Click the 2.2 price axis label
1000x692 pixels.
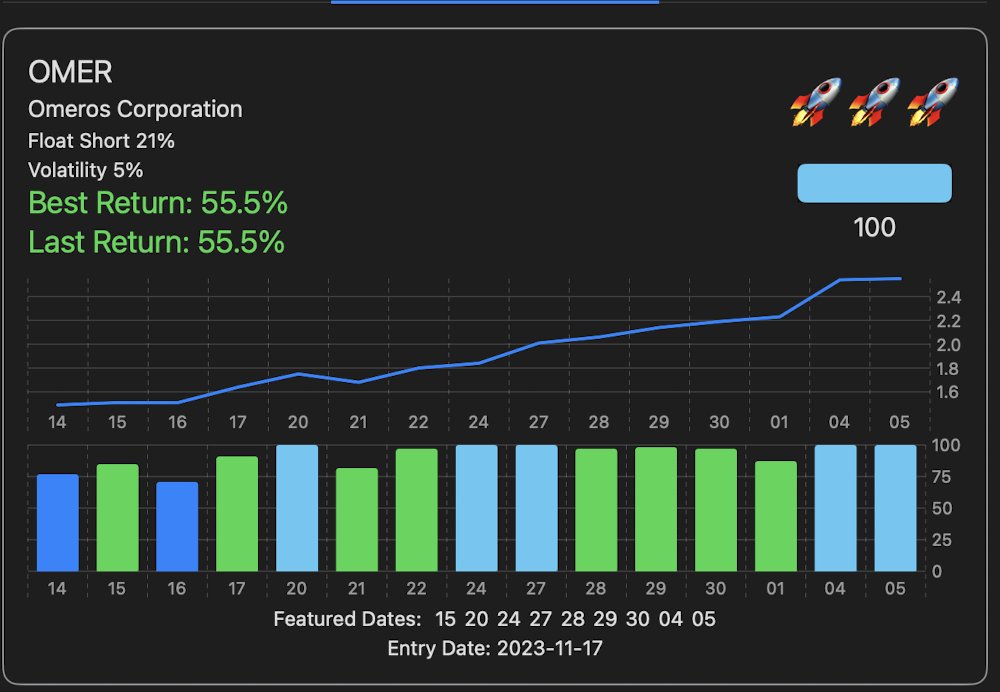[x=948, y=321]
